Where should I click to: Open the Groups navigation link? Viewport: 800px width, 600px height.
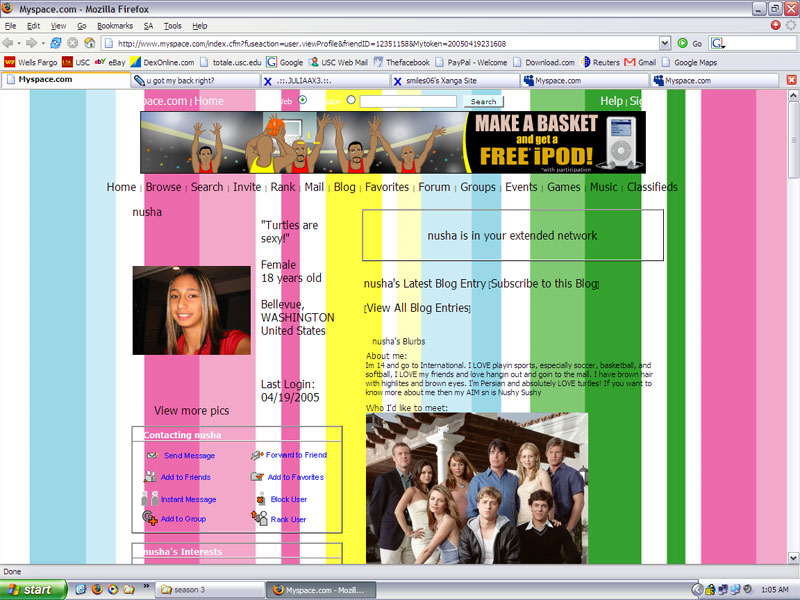[478, 187]
